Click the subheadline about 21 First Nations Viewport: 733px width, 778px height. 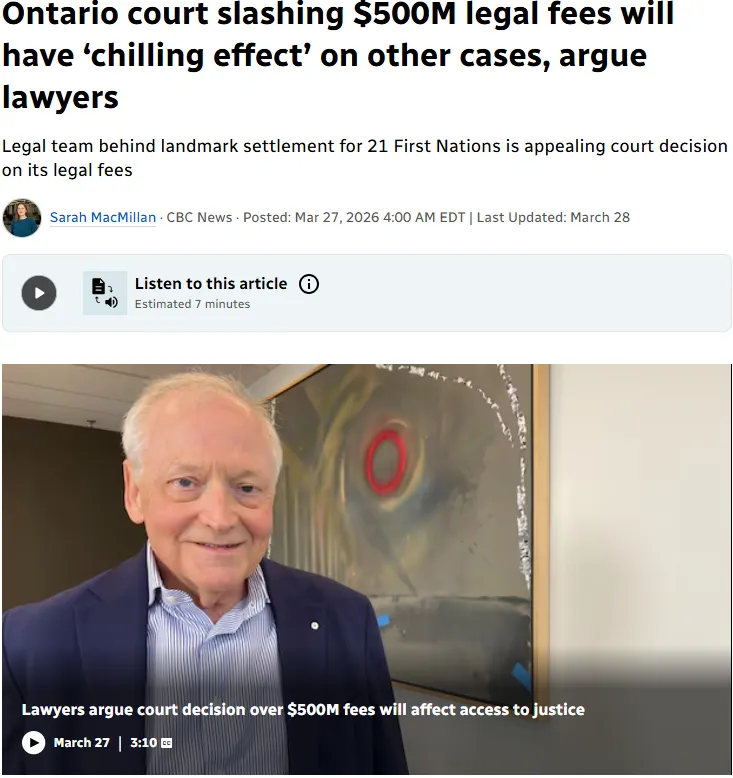point(365,158)
